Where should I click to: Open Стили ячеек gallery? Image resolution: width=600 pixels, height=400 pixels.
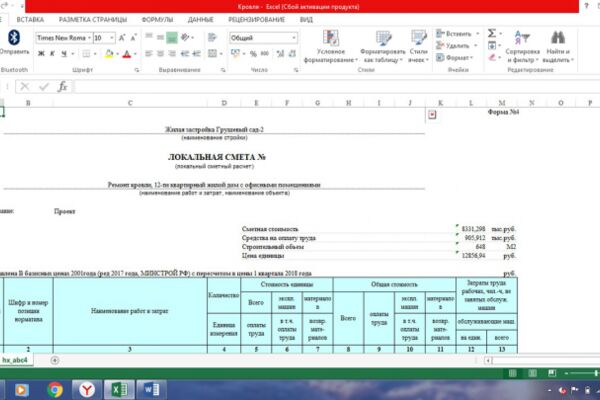(x=418, y=46)
